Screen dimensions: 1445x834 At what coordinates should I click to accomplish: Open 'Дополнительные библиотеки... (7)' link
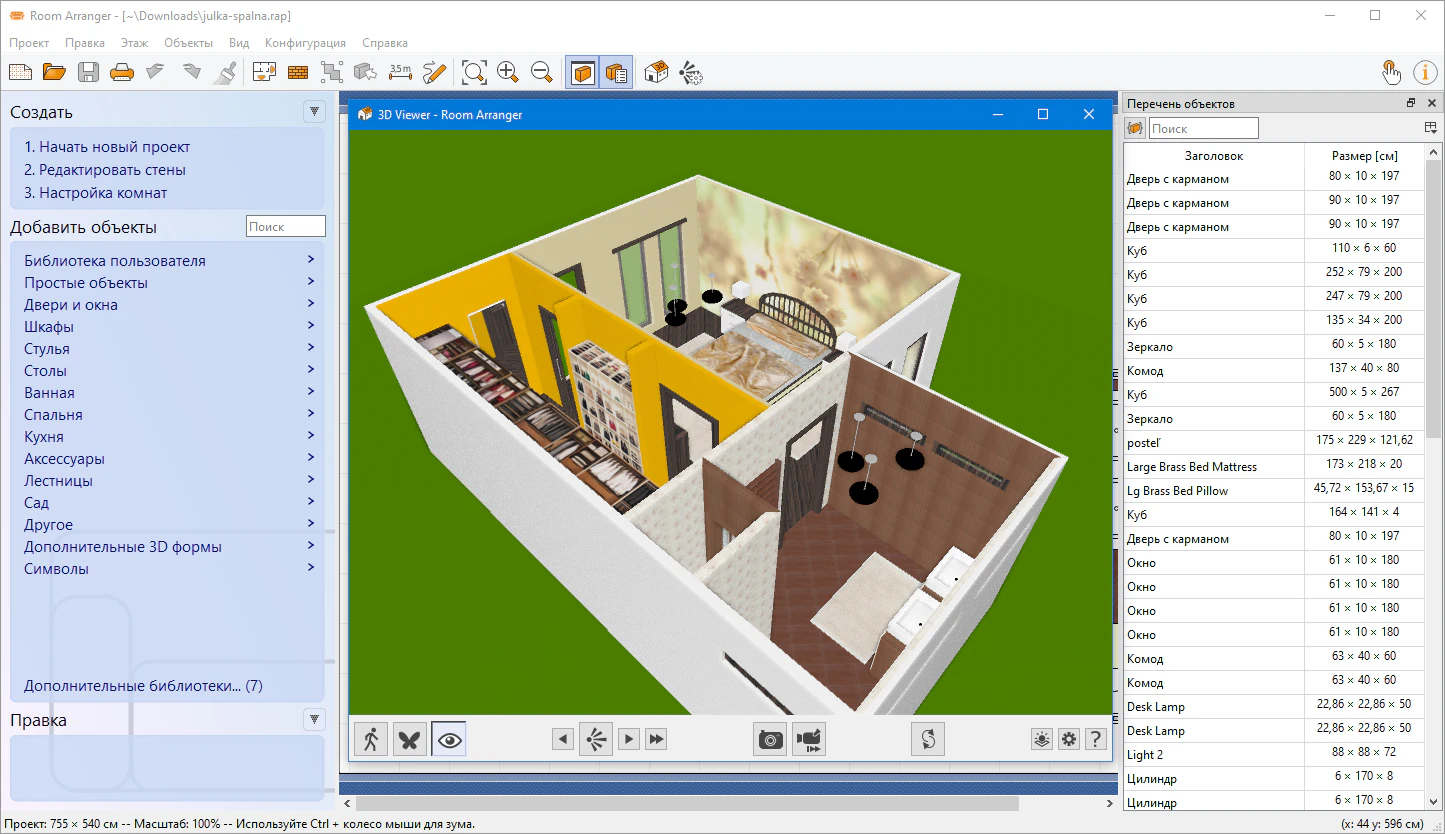(x=143, y=686)
